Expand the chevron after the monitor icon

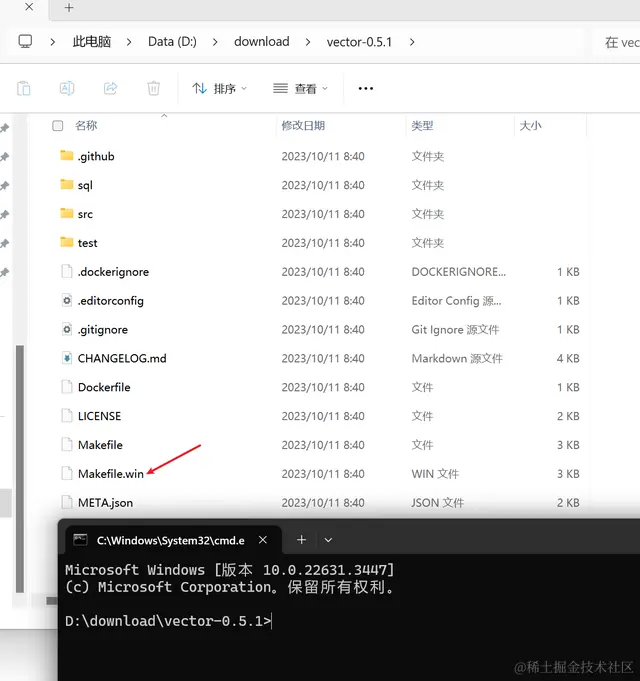pos(53,42)
